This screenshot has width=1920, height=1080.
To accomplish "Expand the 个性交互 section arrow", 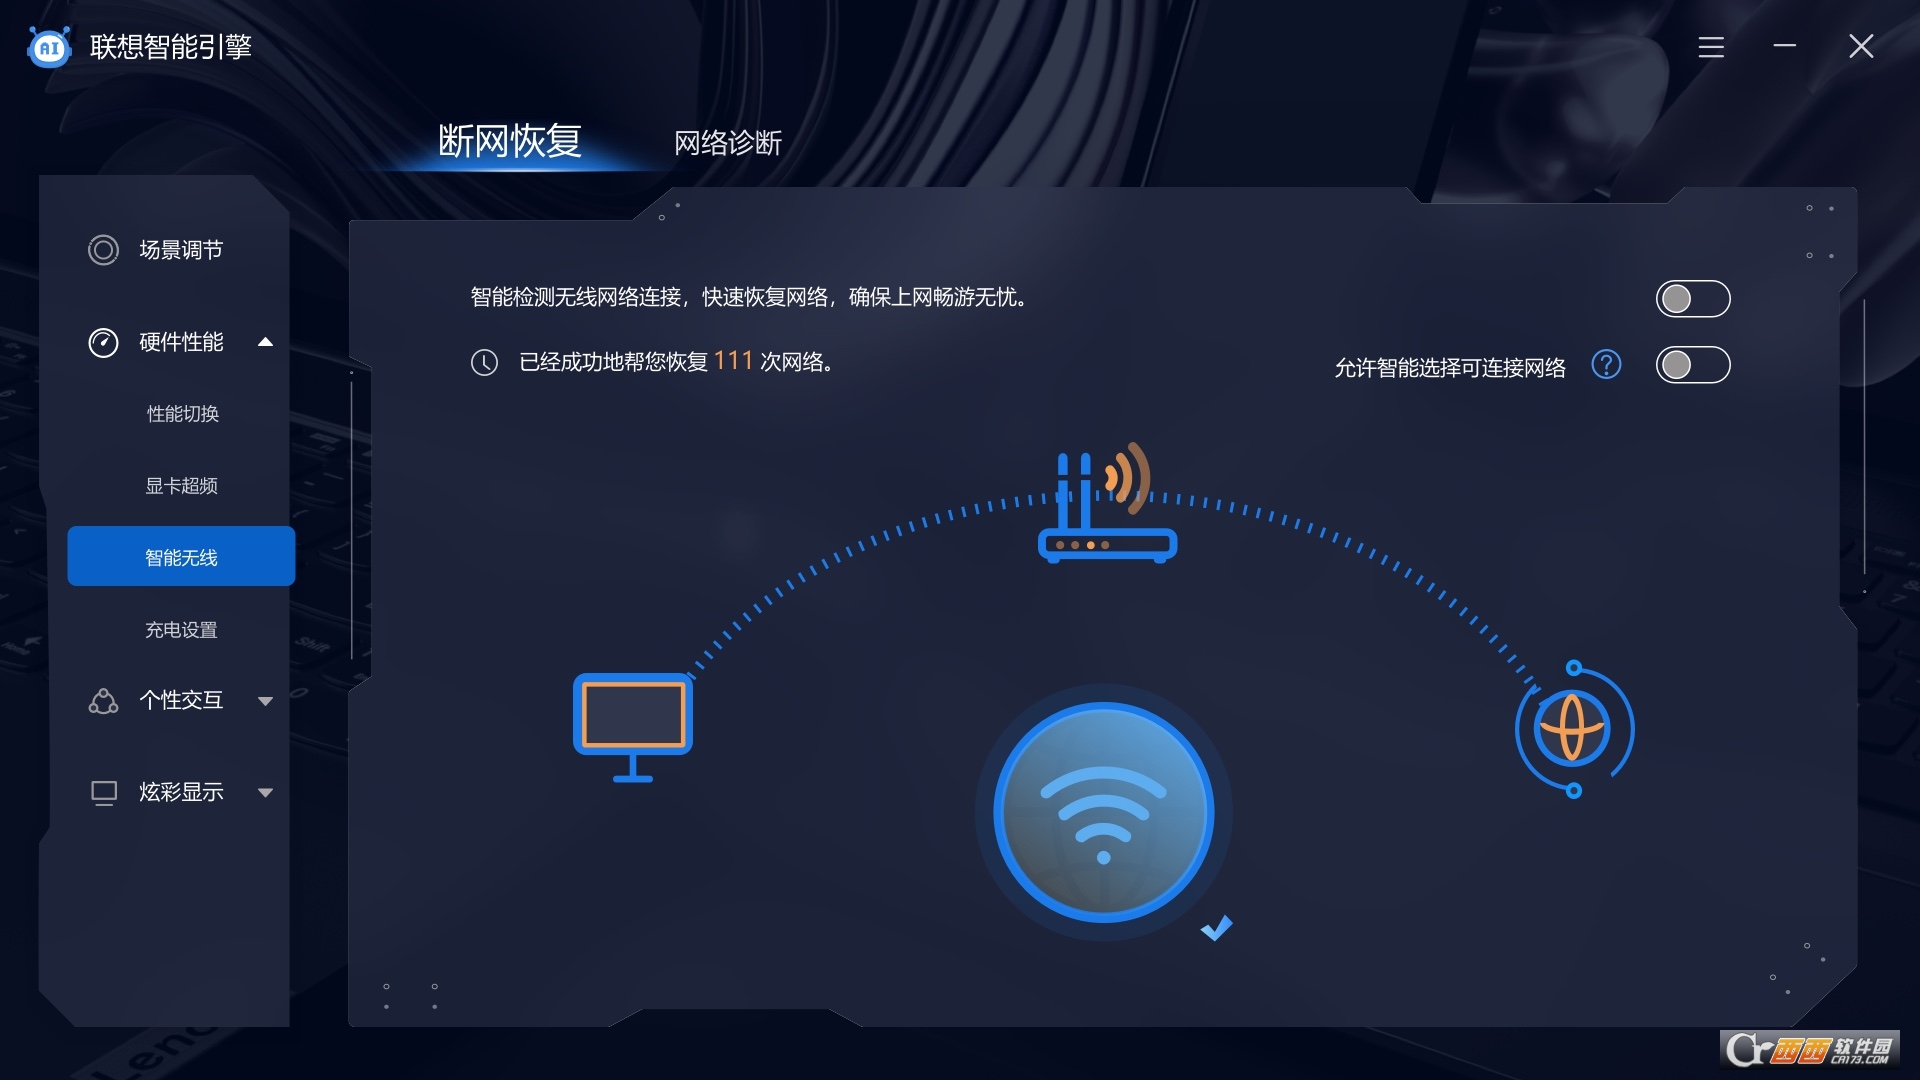I will pyautogui.click(x=265, y=701).
